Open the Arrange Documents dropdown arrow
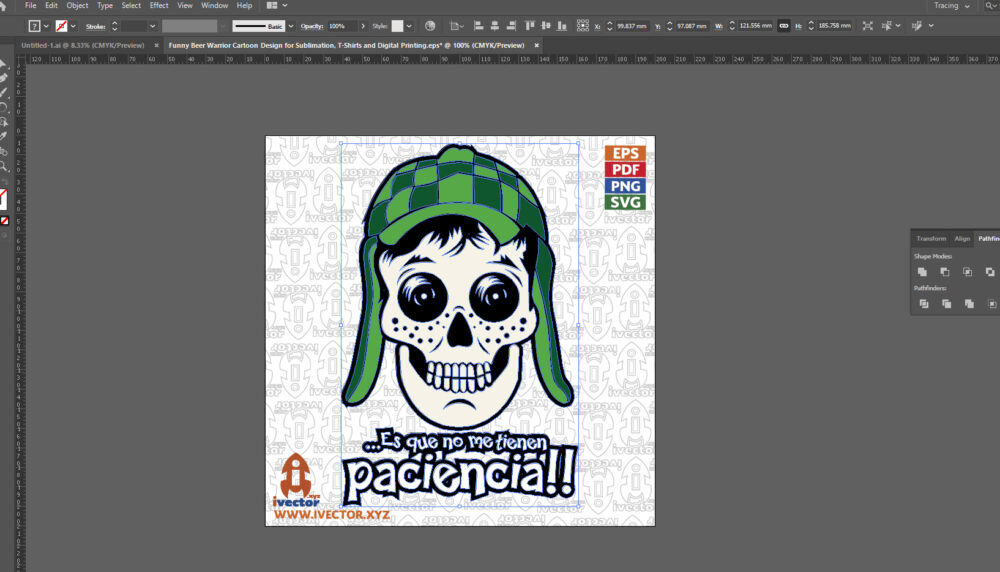The height and width of the screenshot is (572, 1000). click(x=284, y=5)
